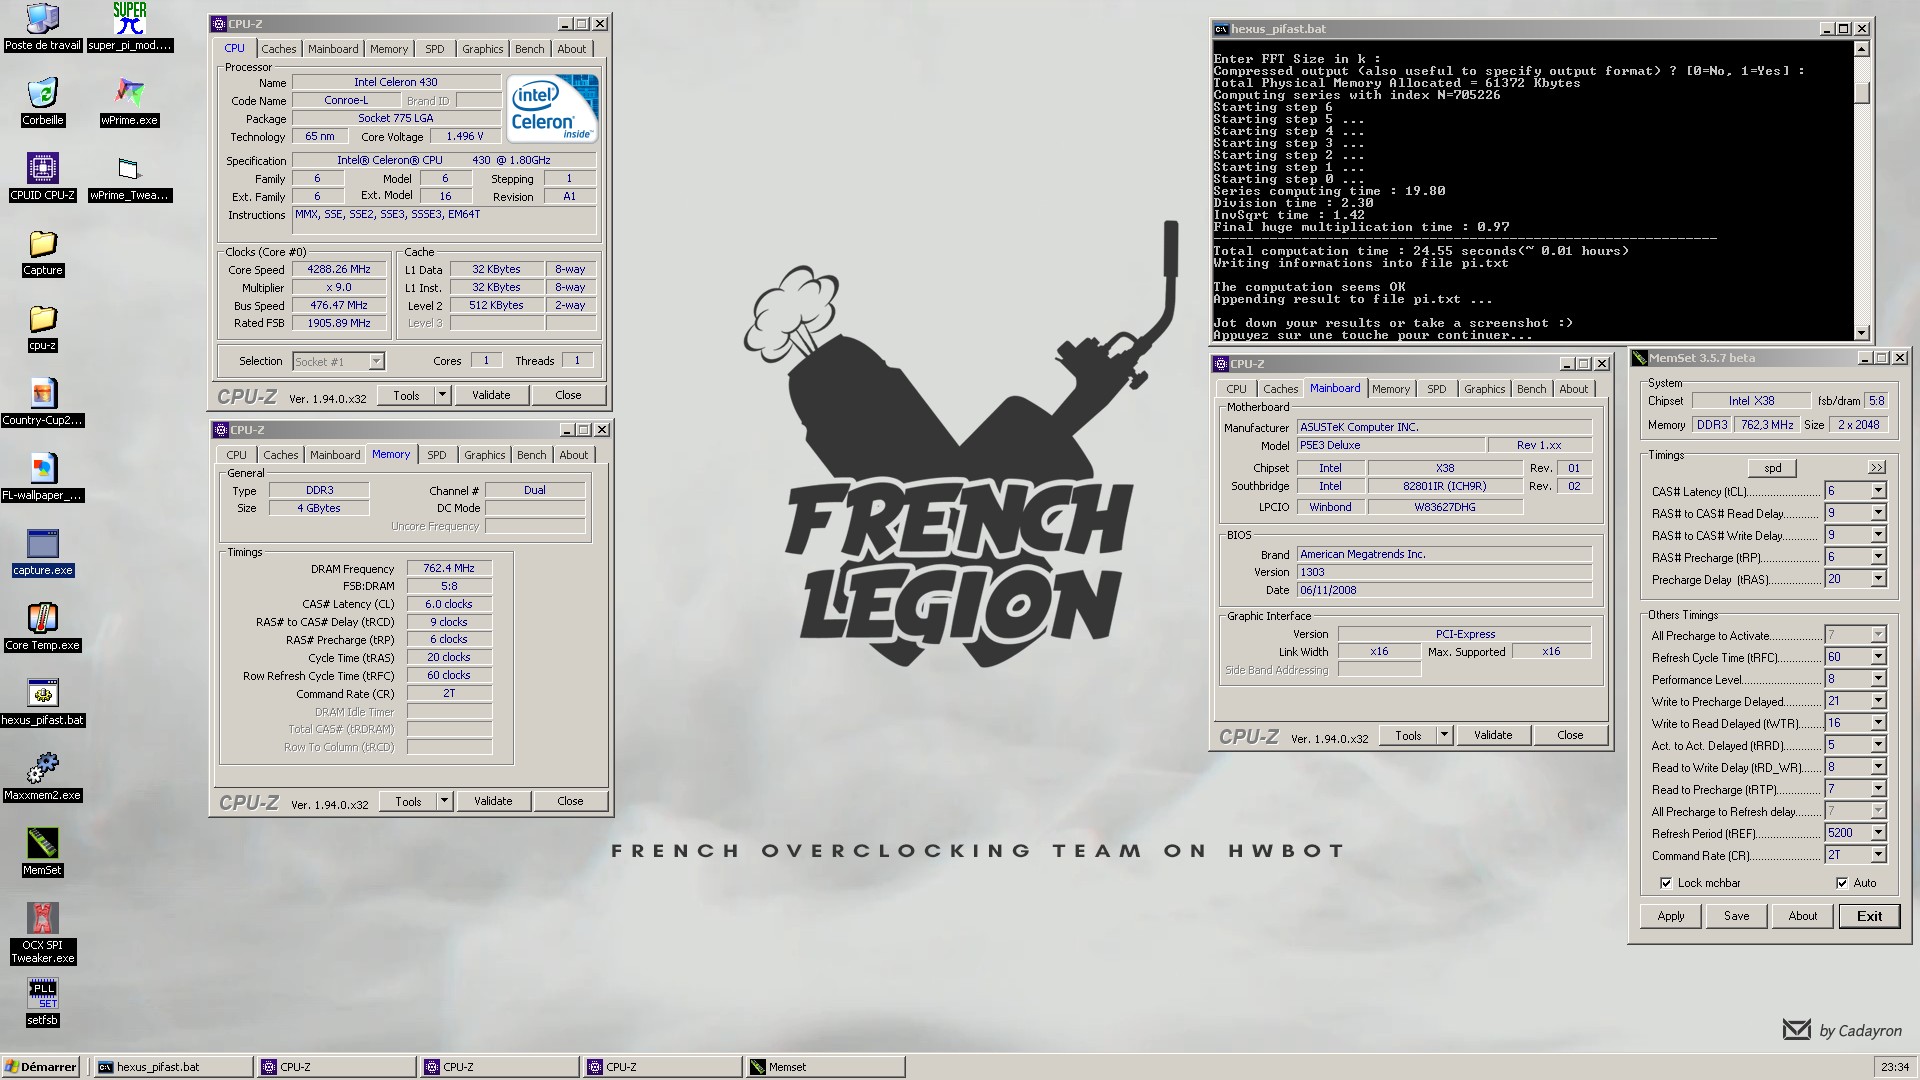Open Caches tab in top CPU-Z window
This screenshot has width=1920, height=1080.
tap(279, 49)
